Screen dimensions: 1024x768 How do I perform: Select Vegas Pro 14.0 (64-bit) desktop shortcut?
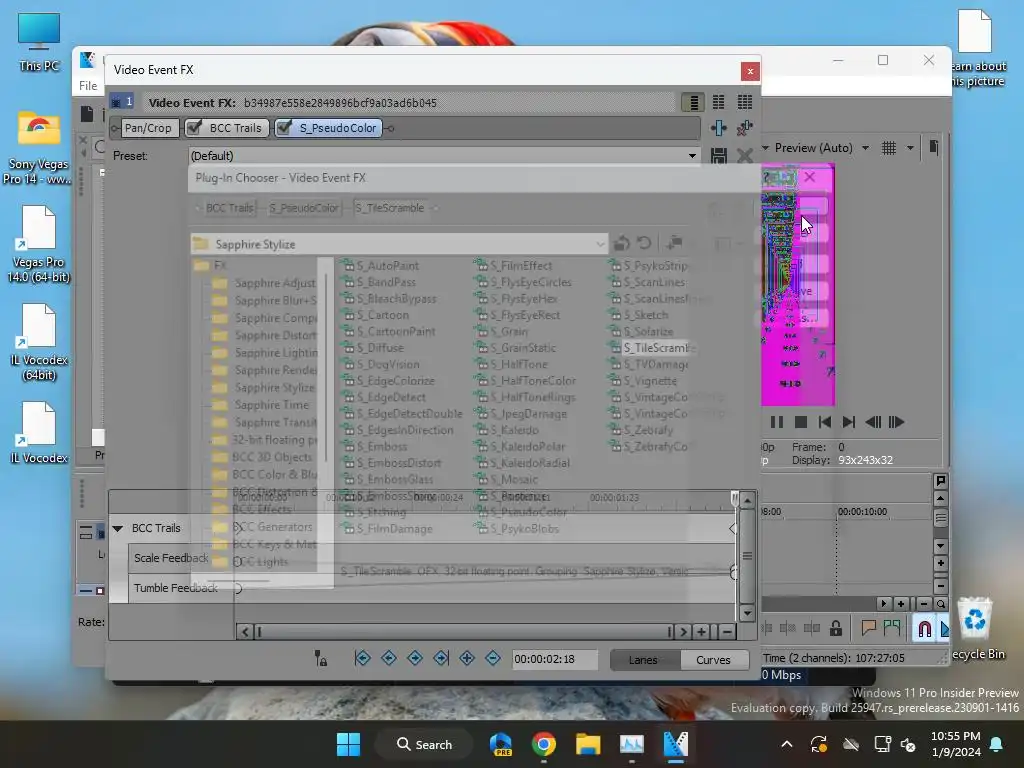[39, 244]
